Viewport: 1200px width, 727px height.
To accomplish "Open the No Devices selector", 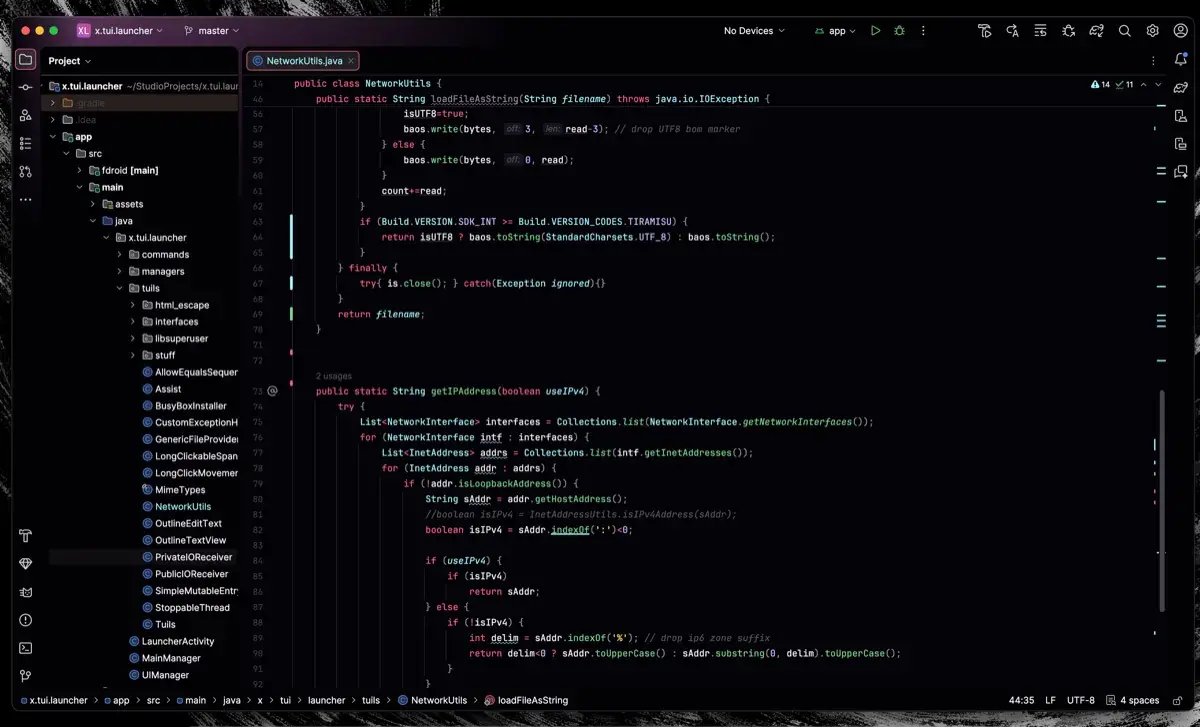I will [x=754, y=31].
